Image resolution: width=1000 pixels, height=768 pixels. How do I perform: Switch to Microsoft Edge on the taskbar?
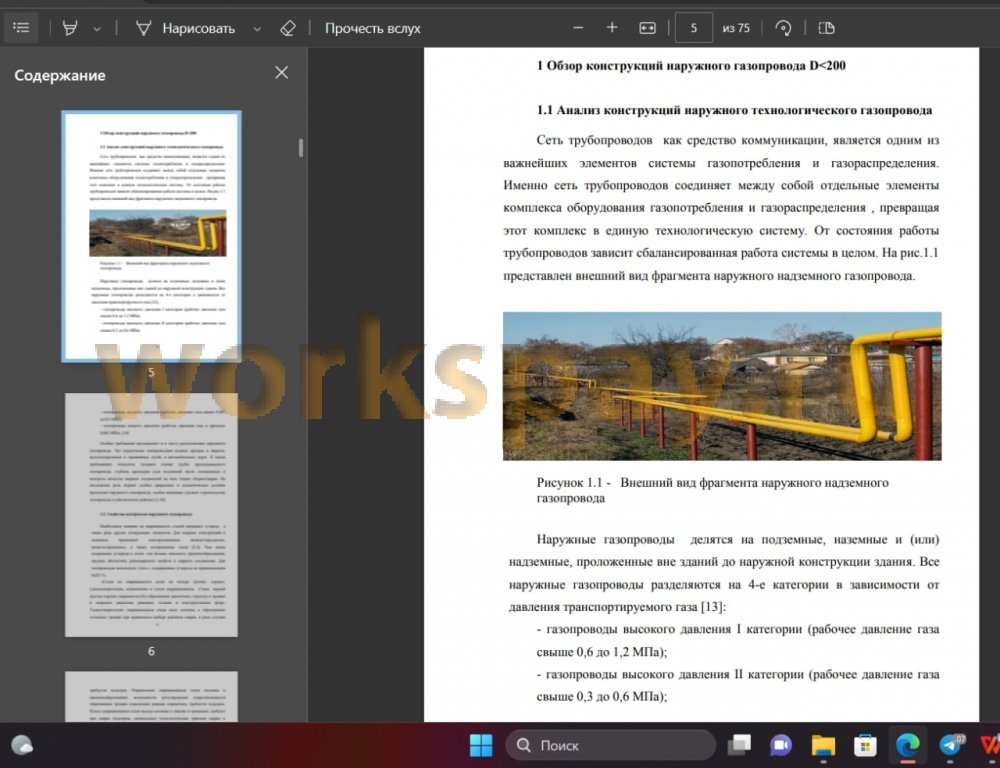pos(908,745)
